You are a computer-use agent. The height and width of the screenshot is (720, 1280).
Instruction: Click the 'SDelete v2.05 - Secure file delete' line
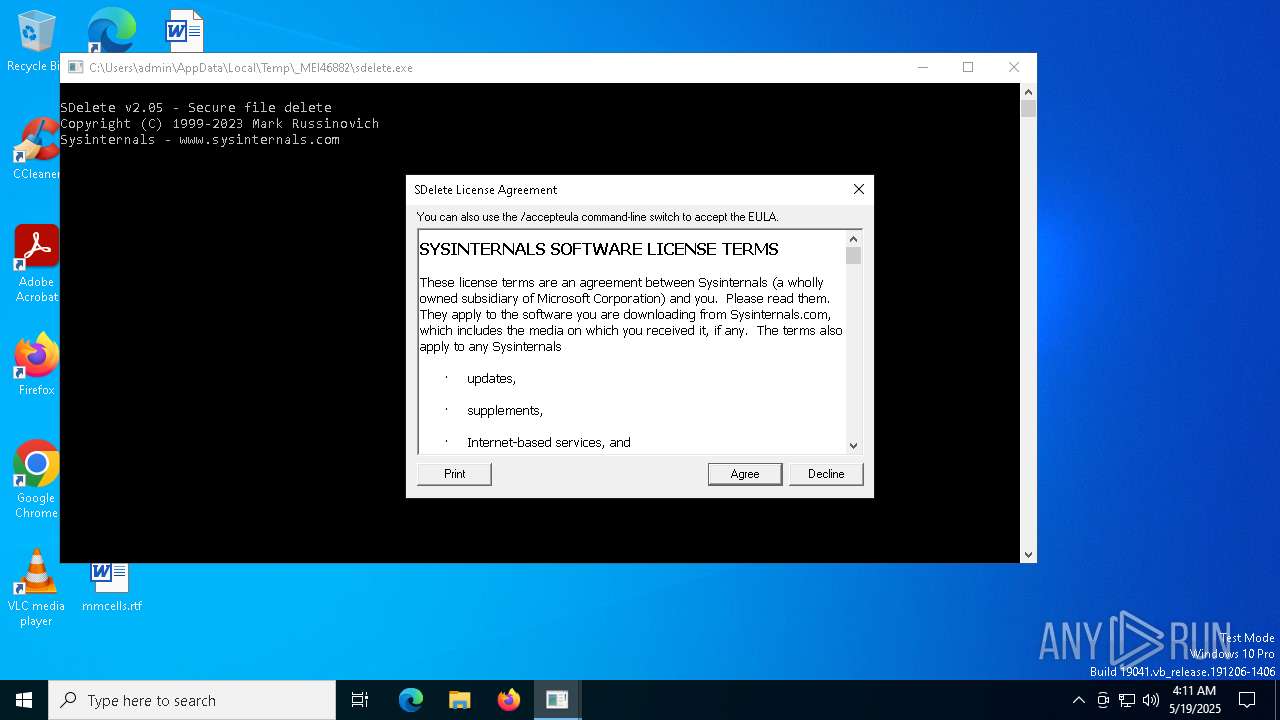click(x=196, y=107)
